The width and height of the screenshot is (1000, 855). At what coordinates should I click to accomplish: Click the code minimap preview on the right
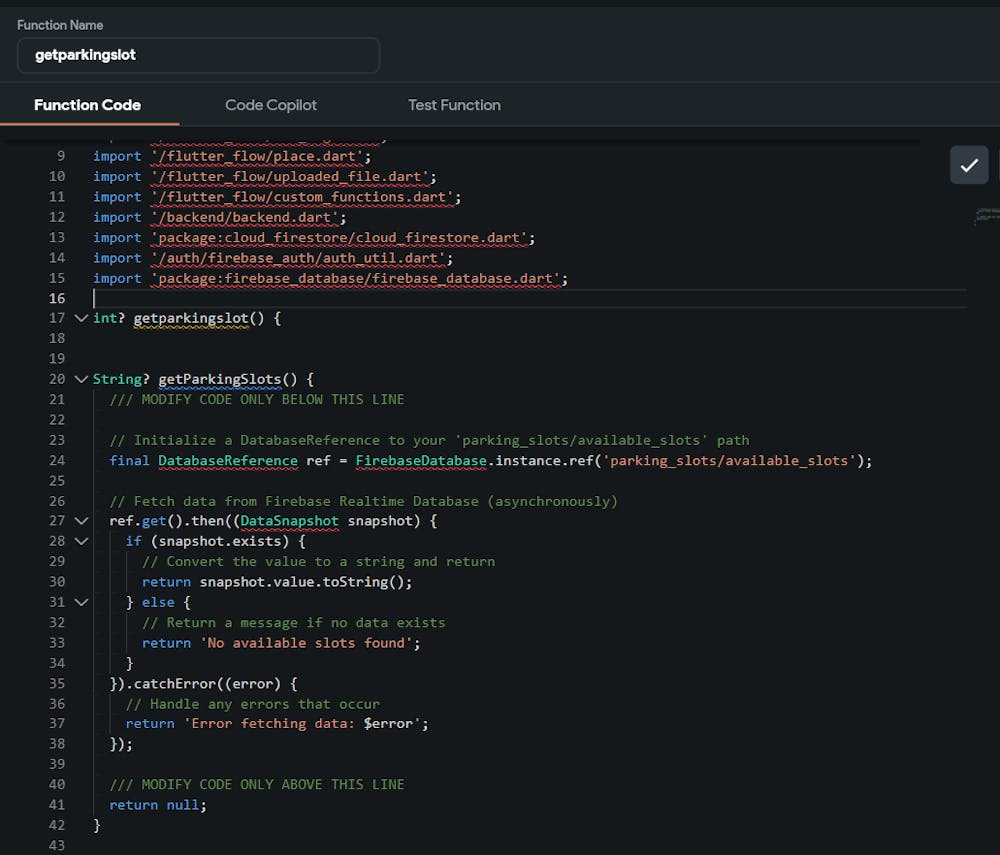986,216
